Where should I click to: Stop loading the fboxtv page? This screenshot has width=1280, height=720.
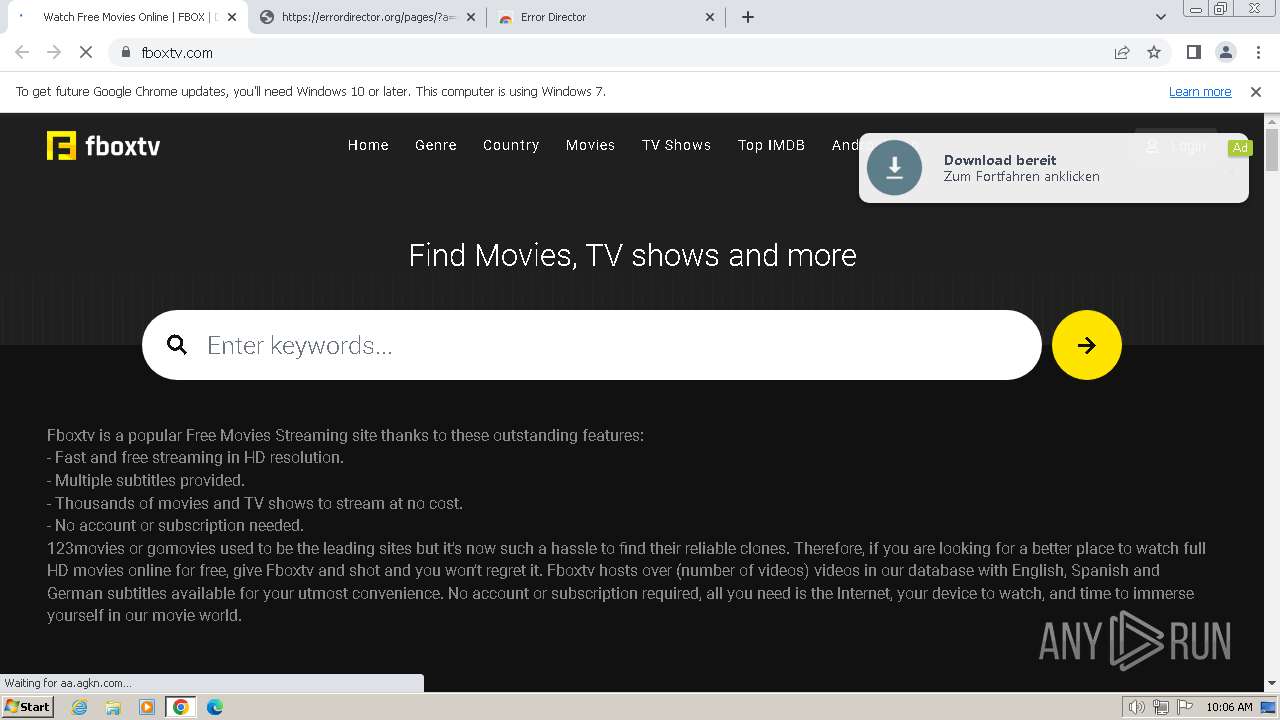point(86,53)
